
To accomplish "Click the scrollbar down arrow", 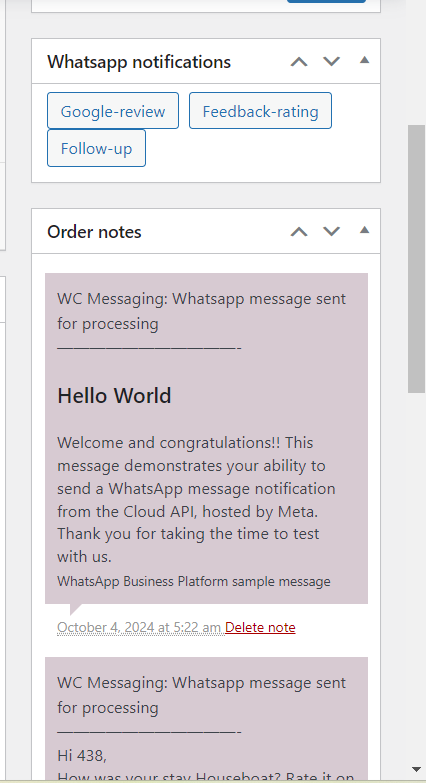I will coord(417,769).
